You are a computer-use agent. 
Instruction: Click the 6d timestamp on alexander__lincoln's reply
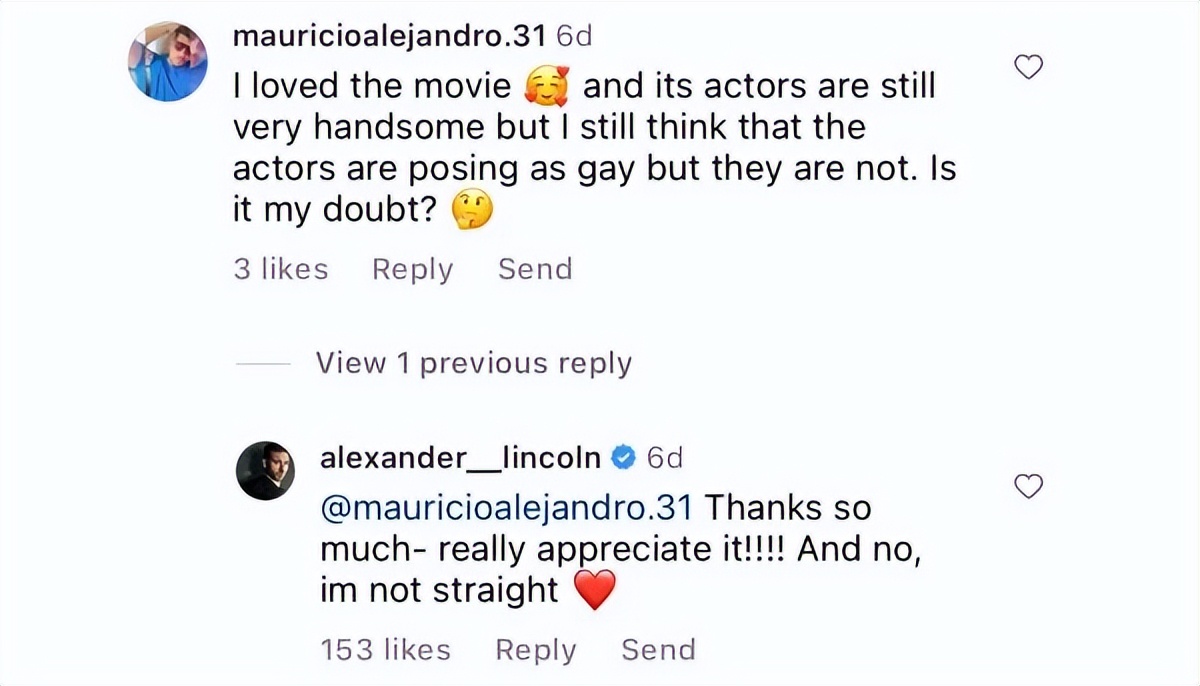(x=666, y=457)
